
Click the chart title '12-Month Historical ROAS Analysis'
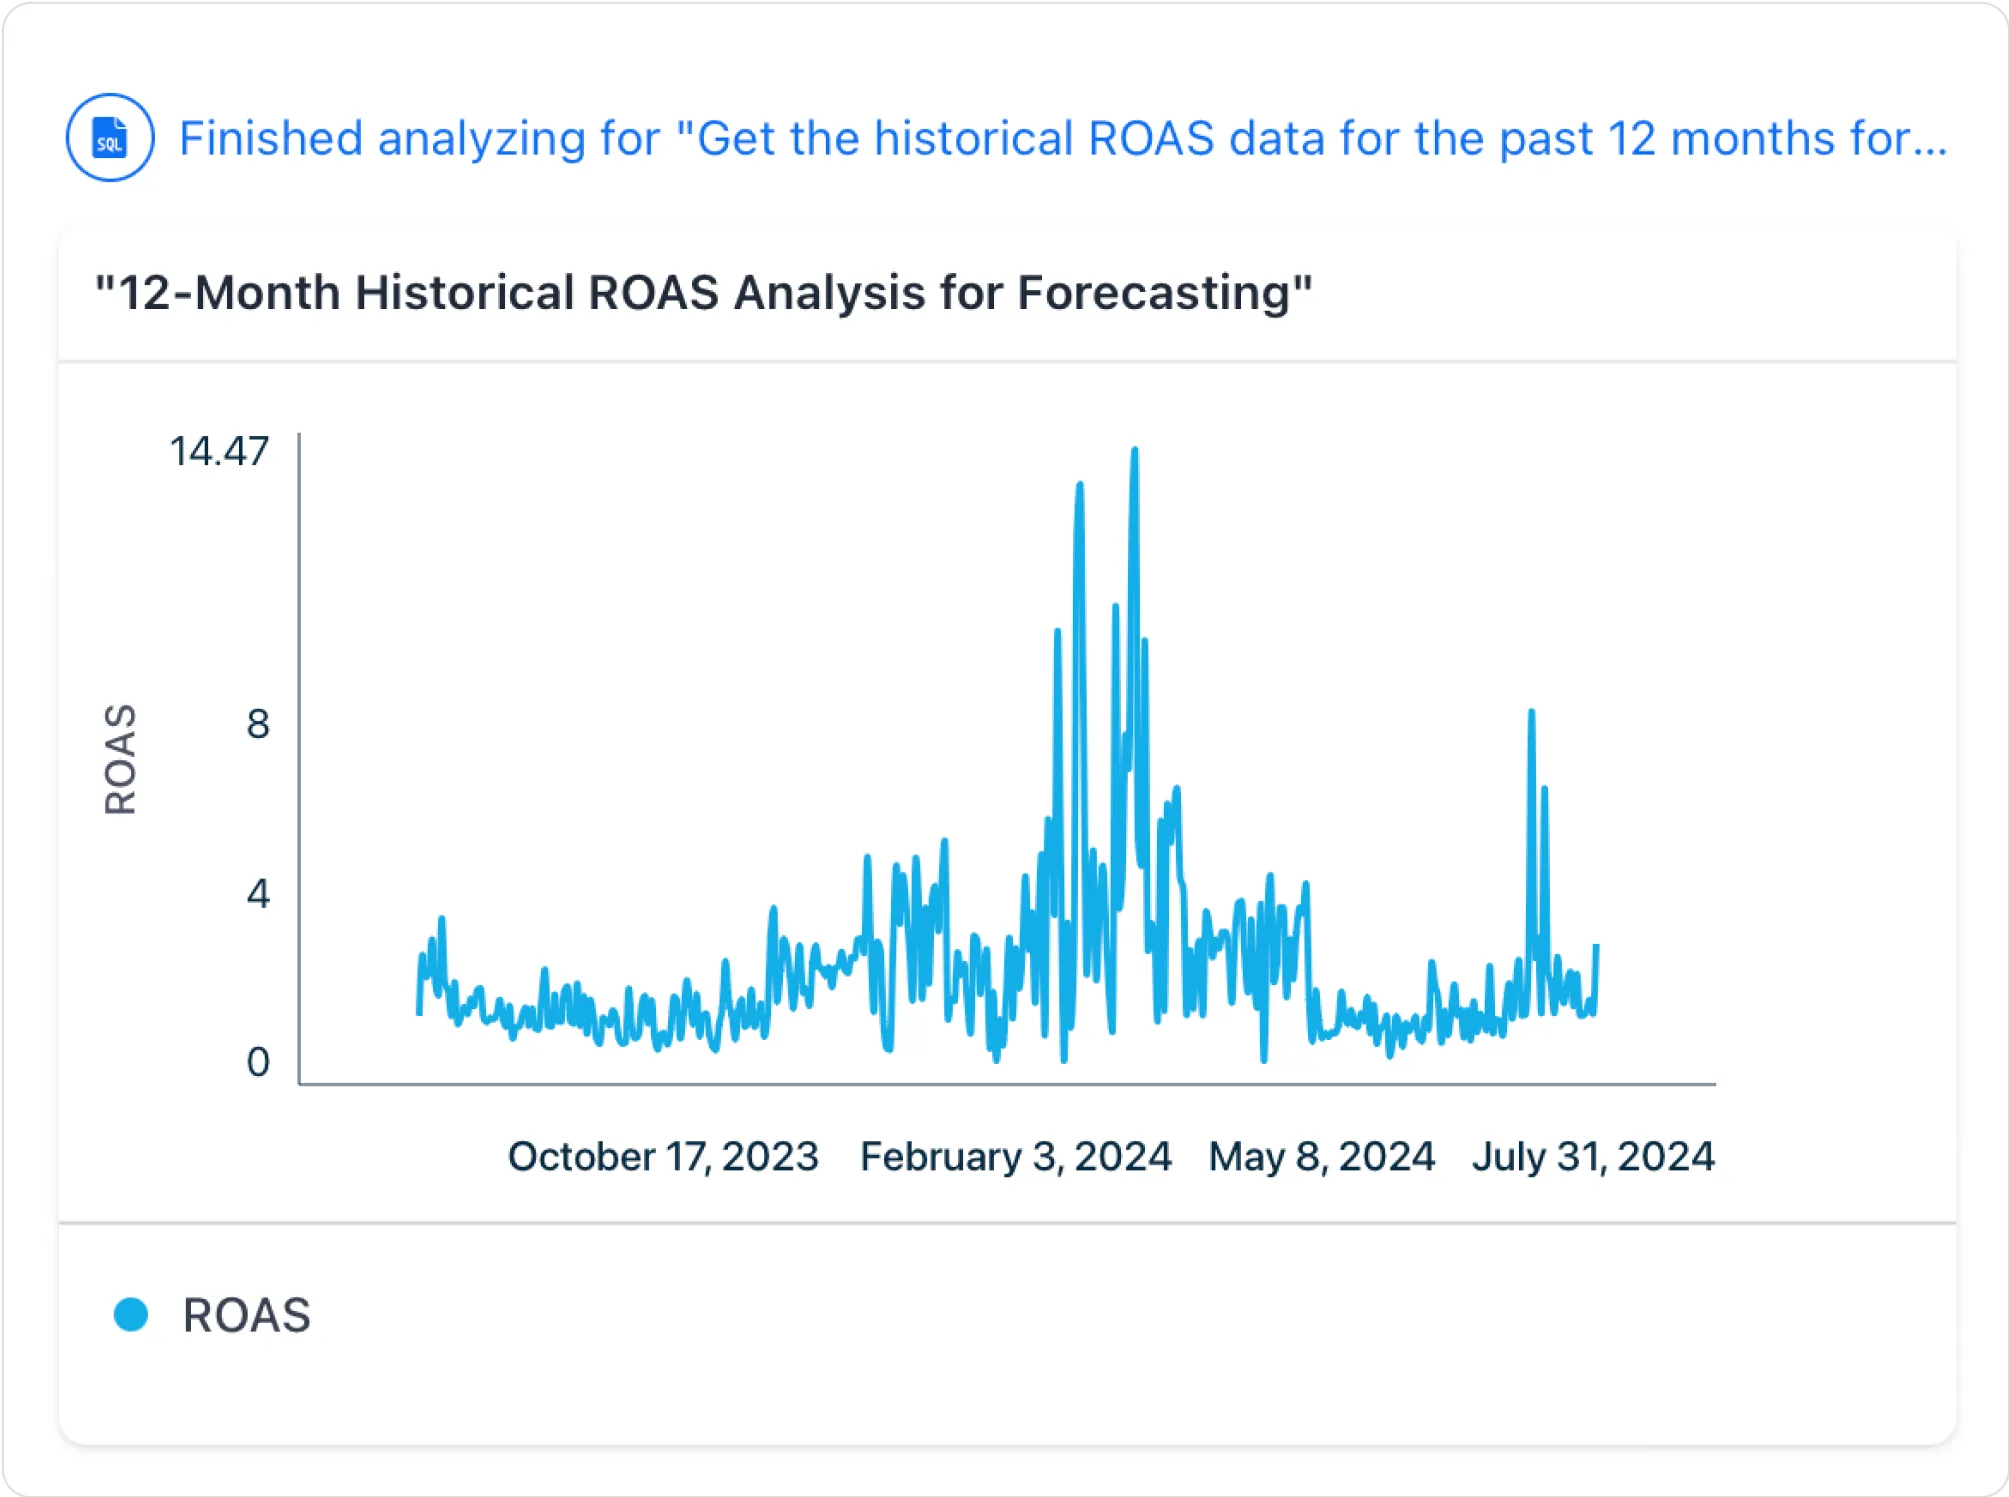[702, 293]
